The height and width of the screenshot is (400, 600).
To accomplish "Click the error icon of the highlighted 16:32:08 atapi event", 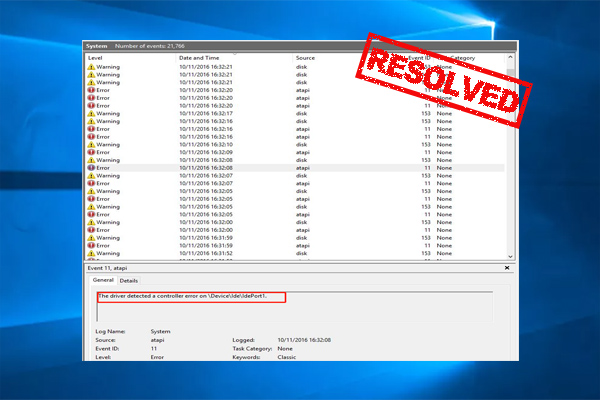I will pyautogui.click(x=91, y=168).
